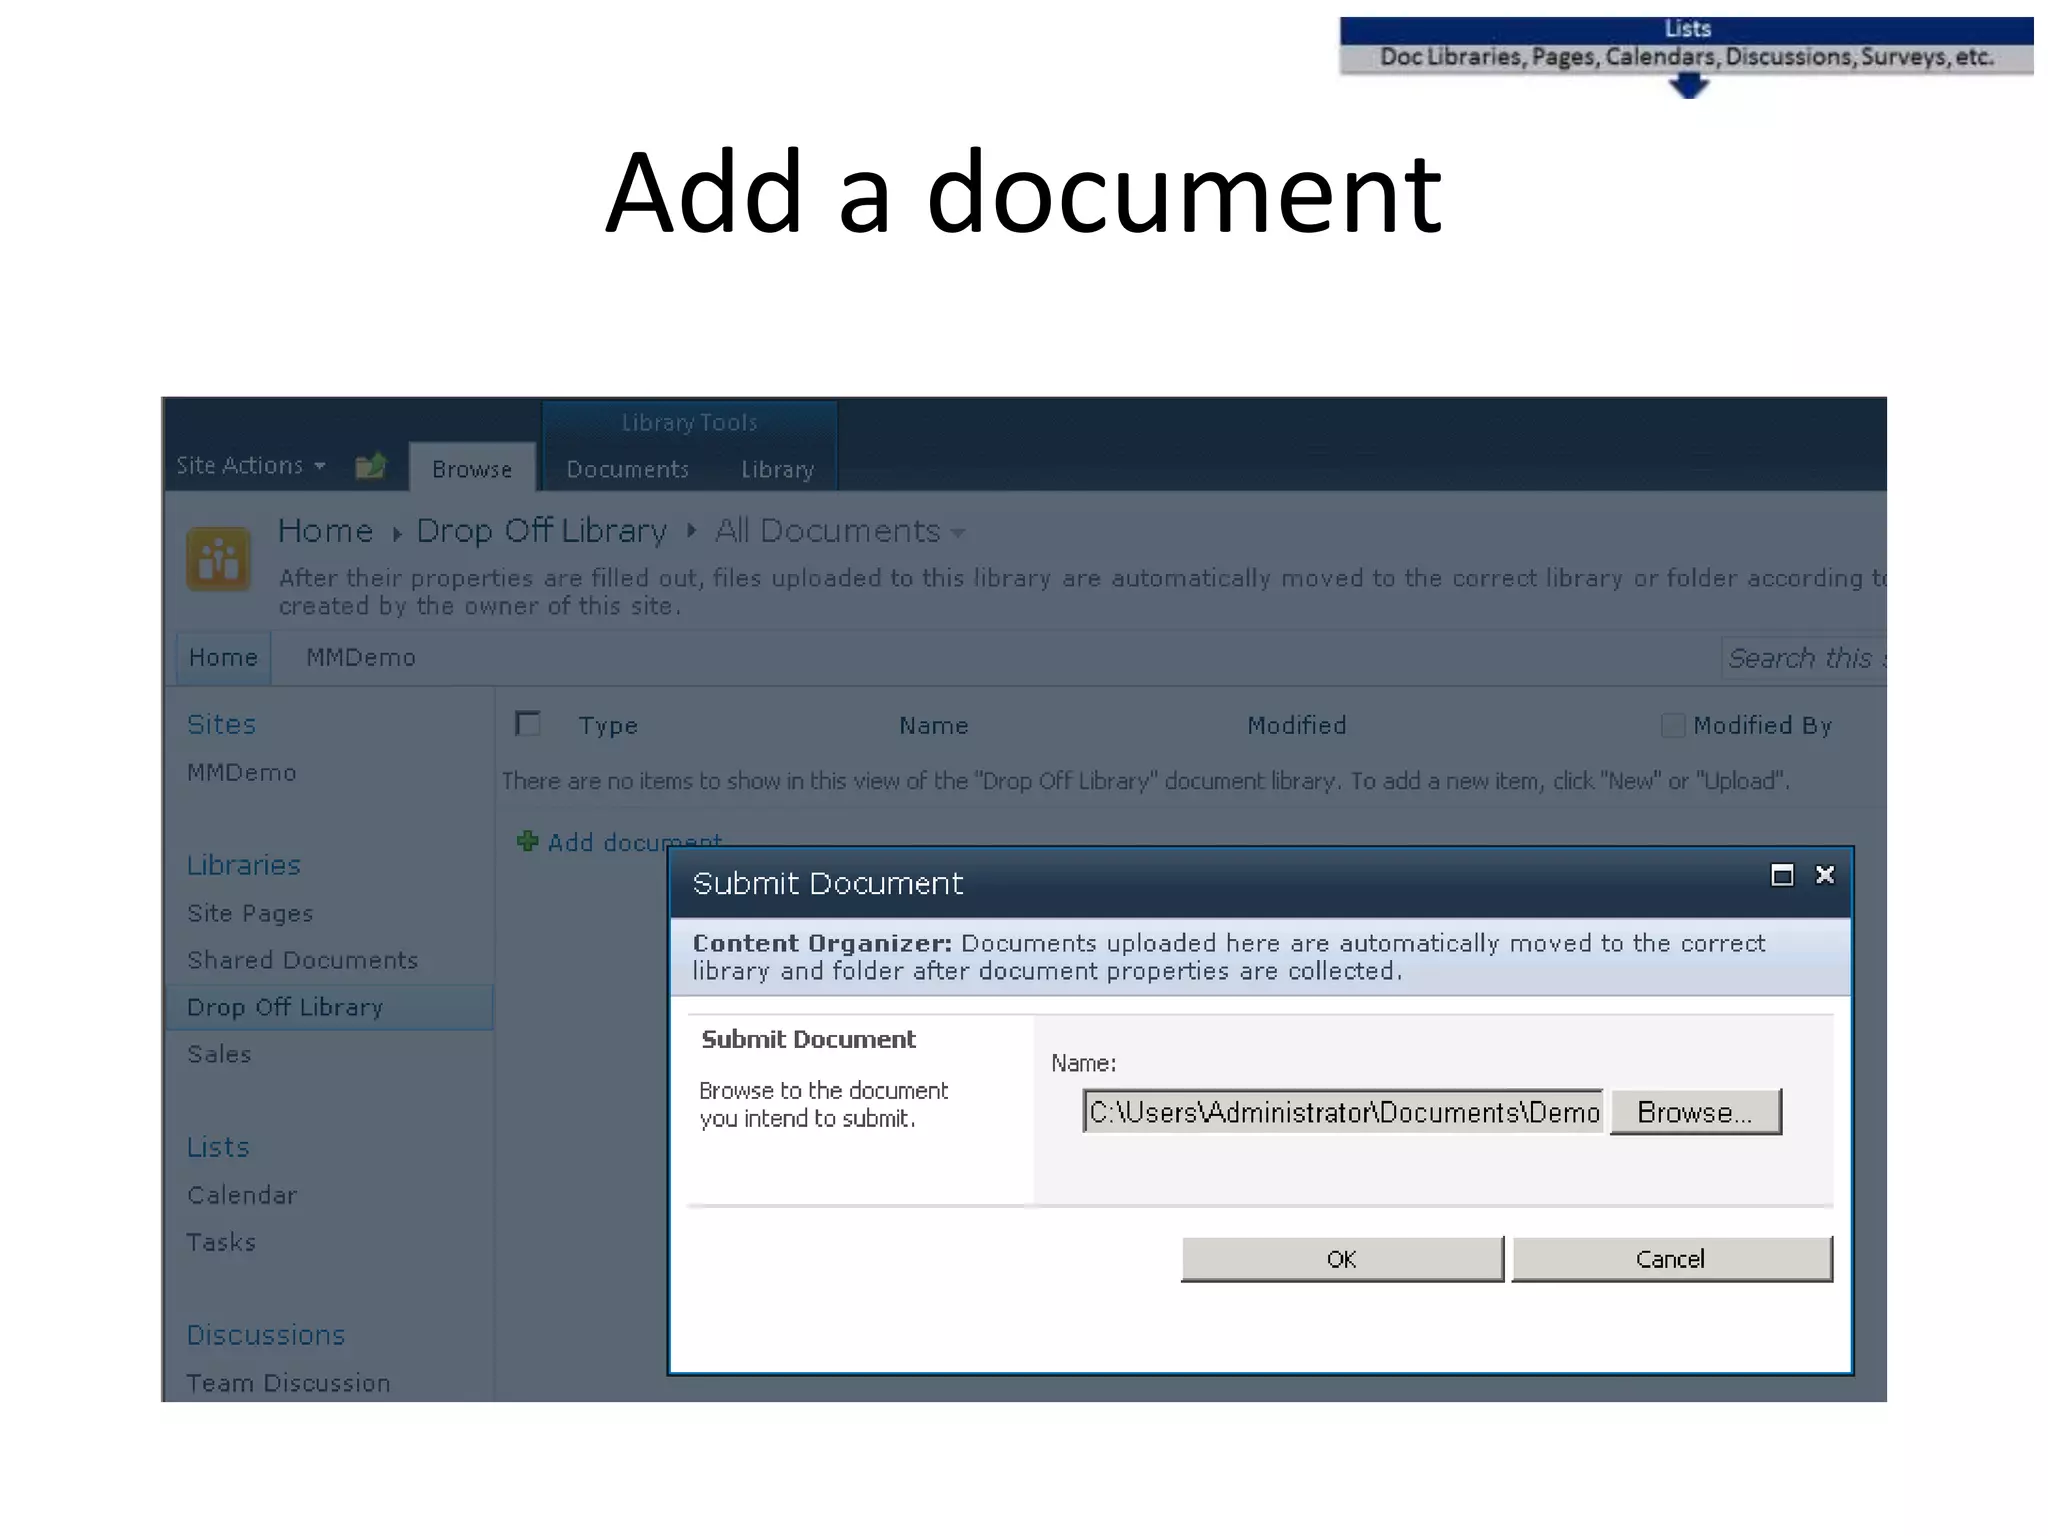Select Drop Off Library in sidebar
The height and width of the screenshot is (1536, 2048).
pyautogui.click(x=329, y=1007)
